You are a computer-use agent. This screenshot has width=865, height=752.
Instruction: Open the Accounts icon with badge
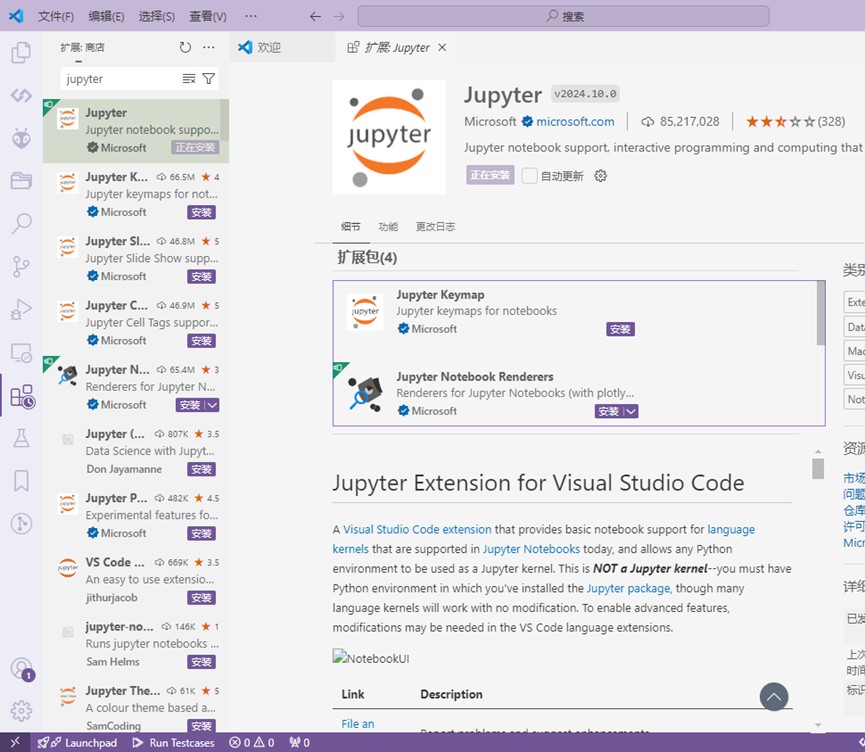(22, 669)
